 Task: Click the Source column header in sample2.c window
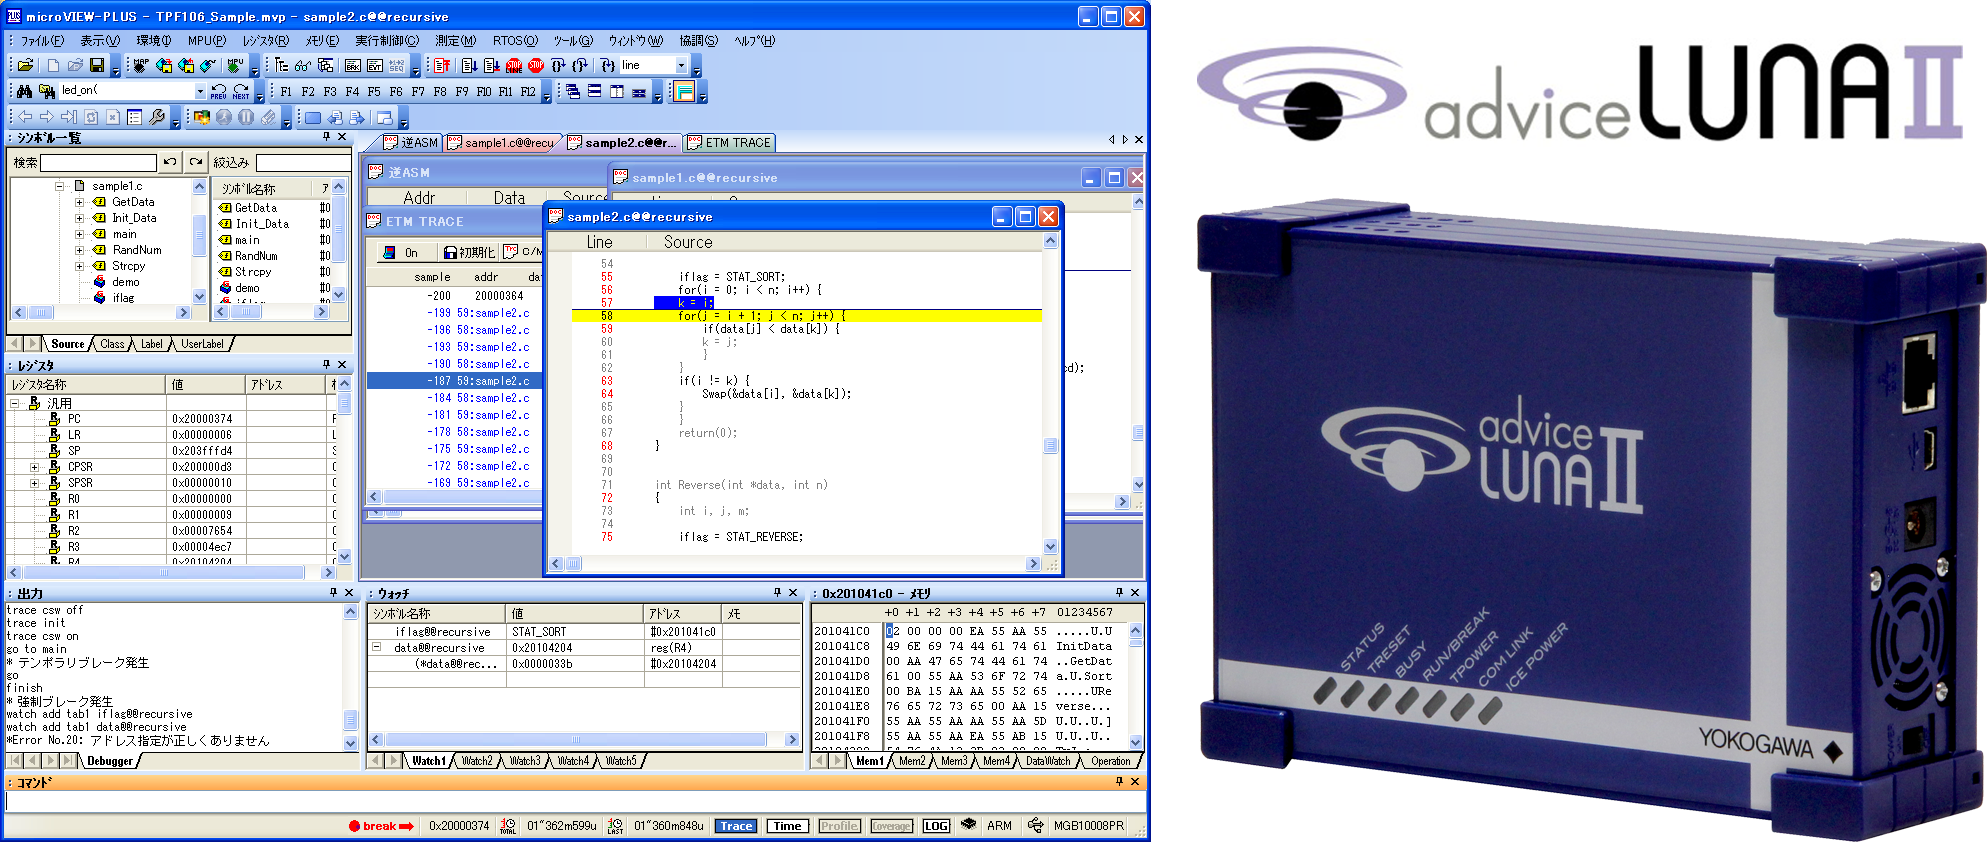point(688,242)
